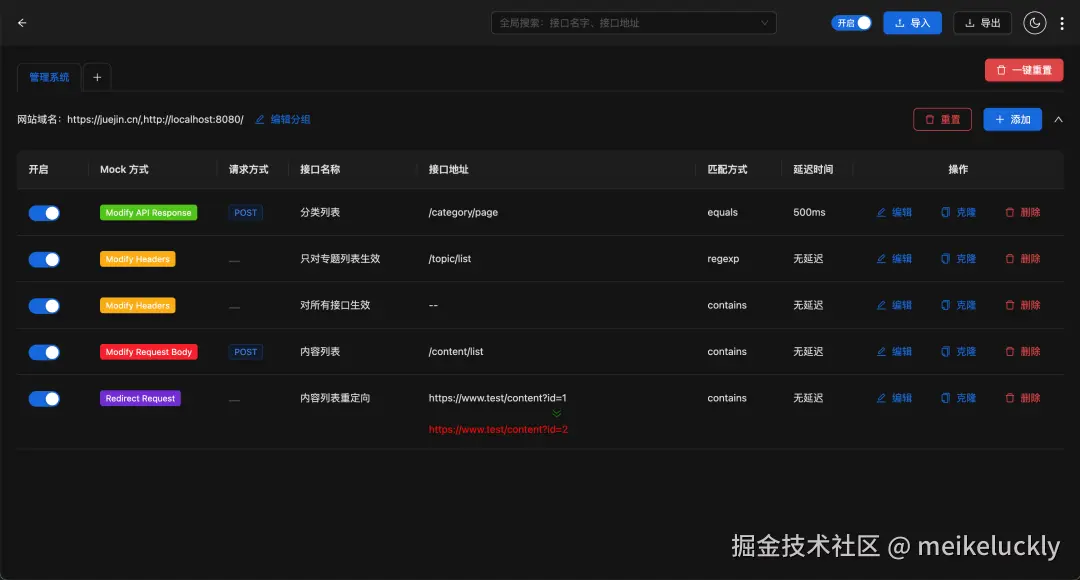The width and height of the screenshot is (1080, 580).
Task: Click the red 一键重置 button
Action: (1024, 70)
